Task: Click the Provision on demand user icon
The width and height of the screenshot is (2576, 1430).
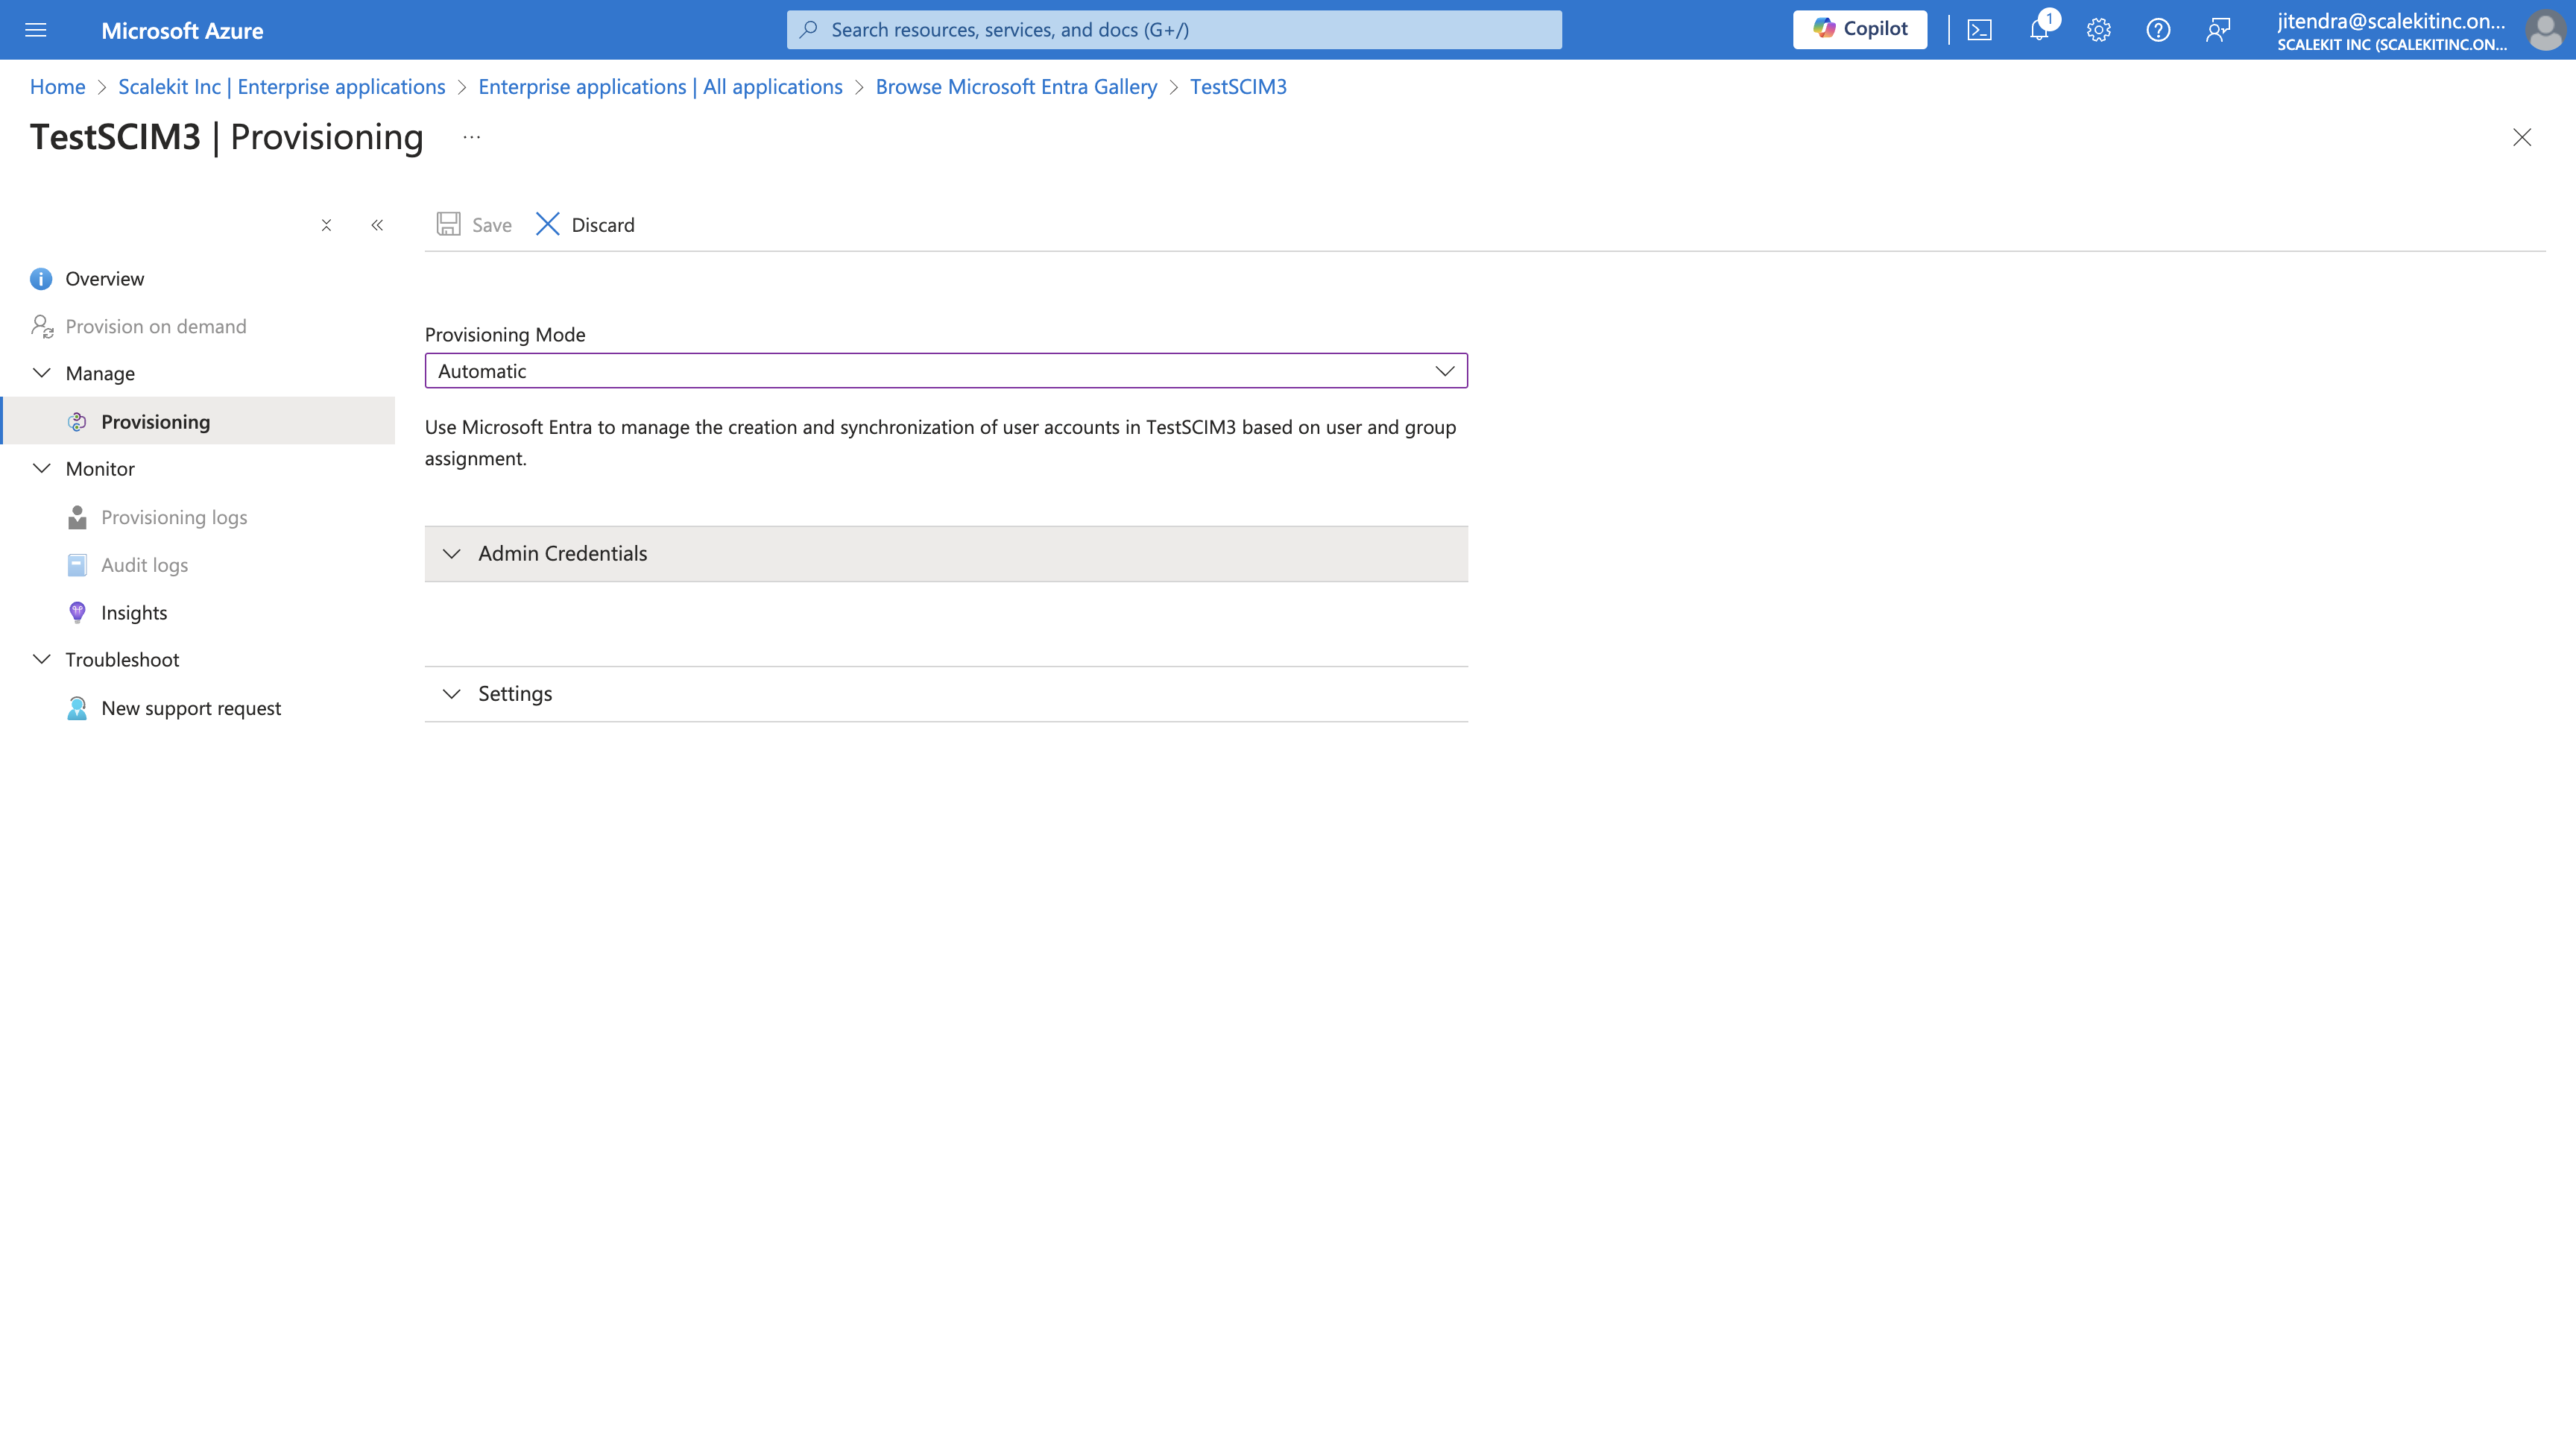Action: pyautogui.click(x=42, y=326)
